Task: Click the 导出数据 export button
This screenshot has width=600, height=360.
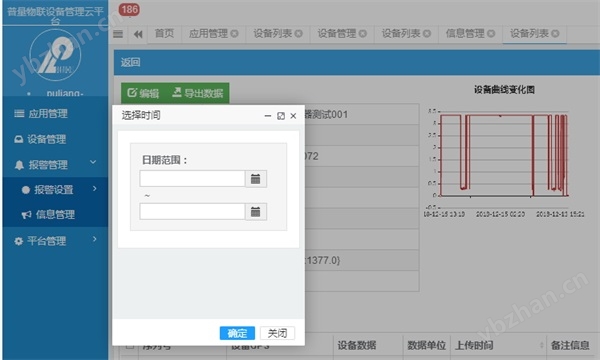Action: [198, 93]
